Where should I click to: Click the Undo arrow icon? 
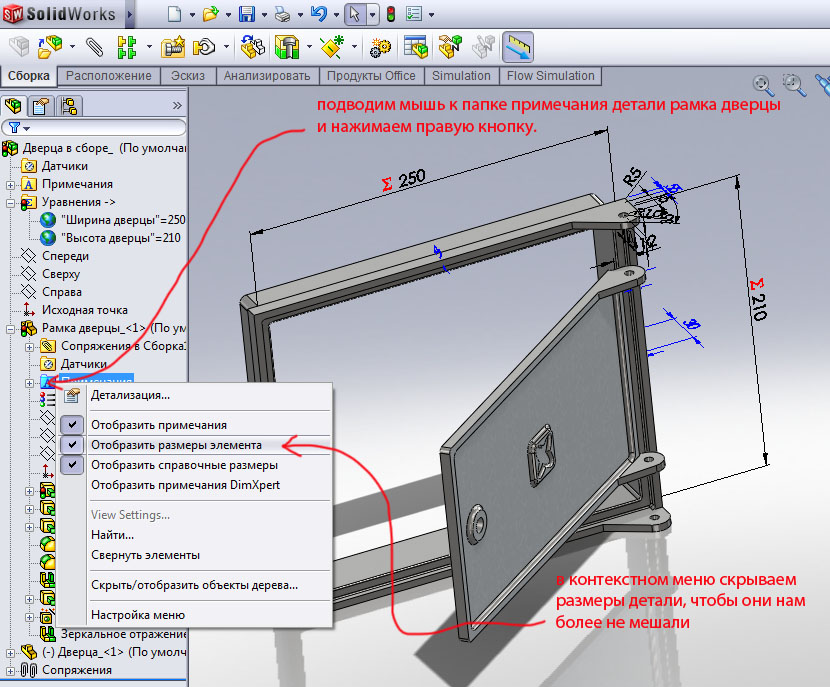click(x=319, y=15)
